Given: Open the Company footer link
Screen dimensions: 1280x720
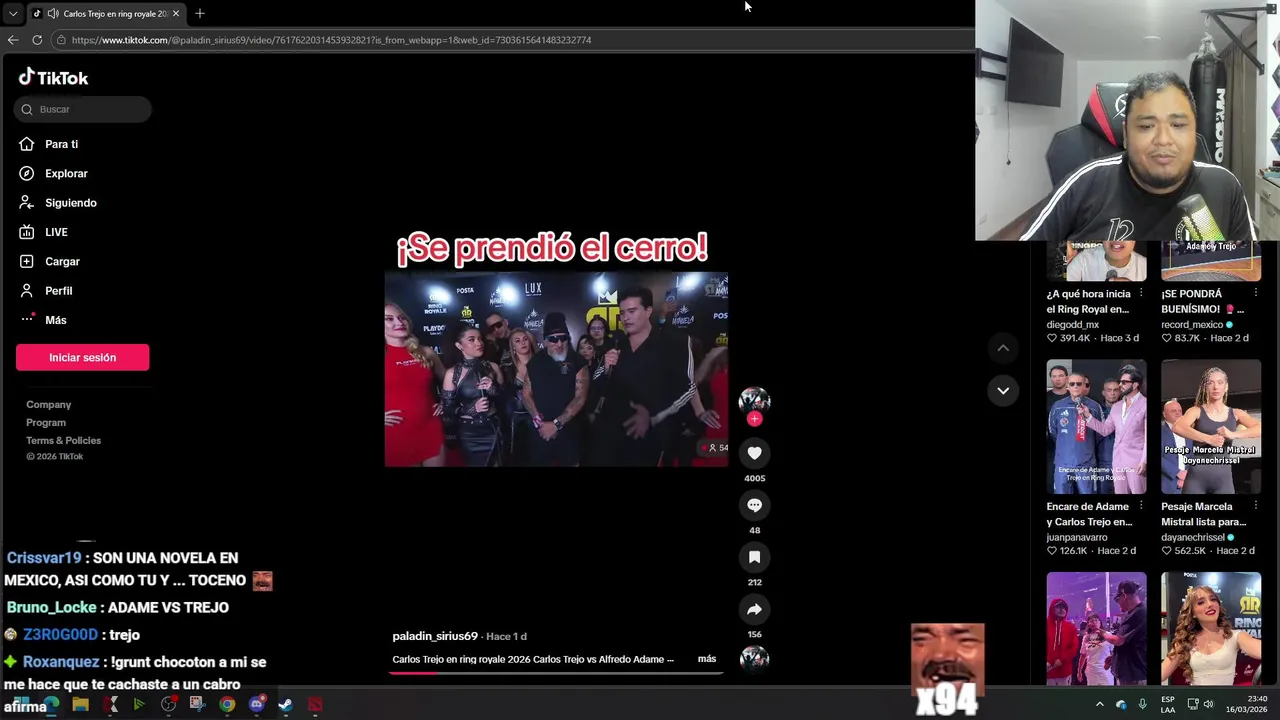Looking at the screenshot, I should [x=48, y=405].
